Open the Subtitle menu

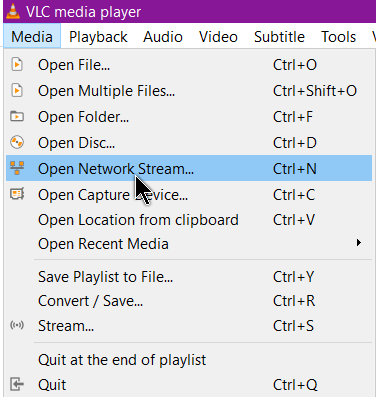click(x=279, y=37)
